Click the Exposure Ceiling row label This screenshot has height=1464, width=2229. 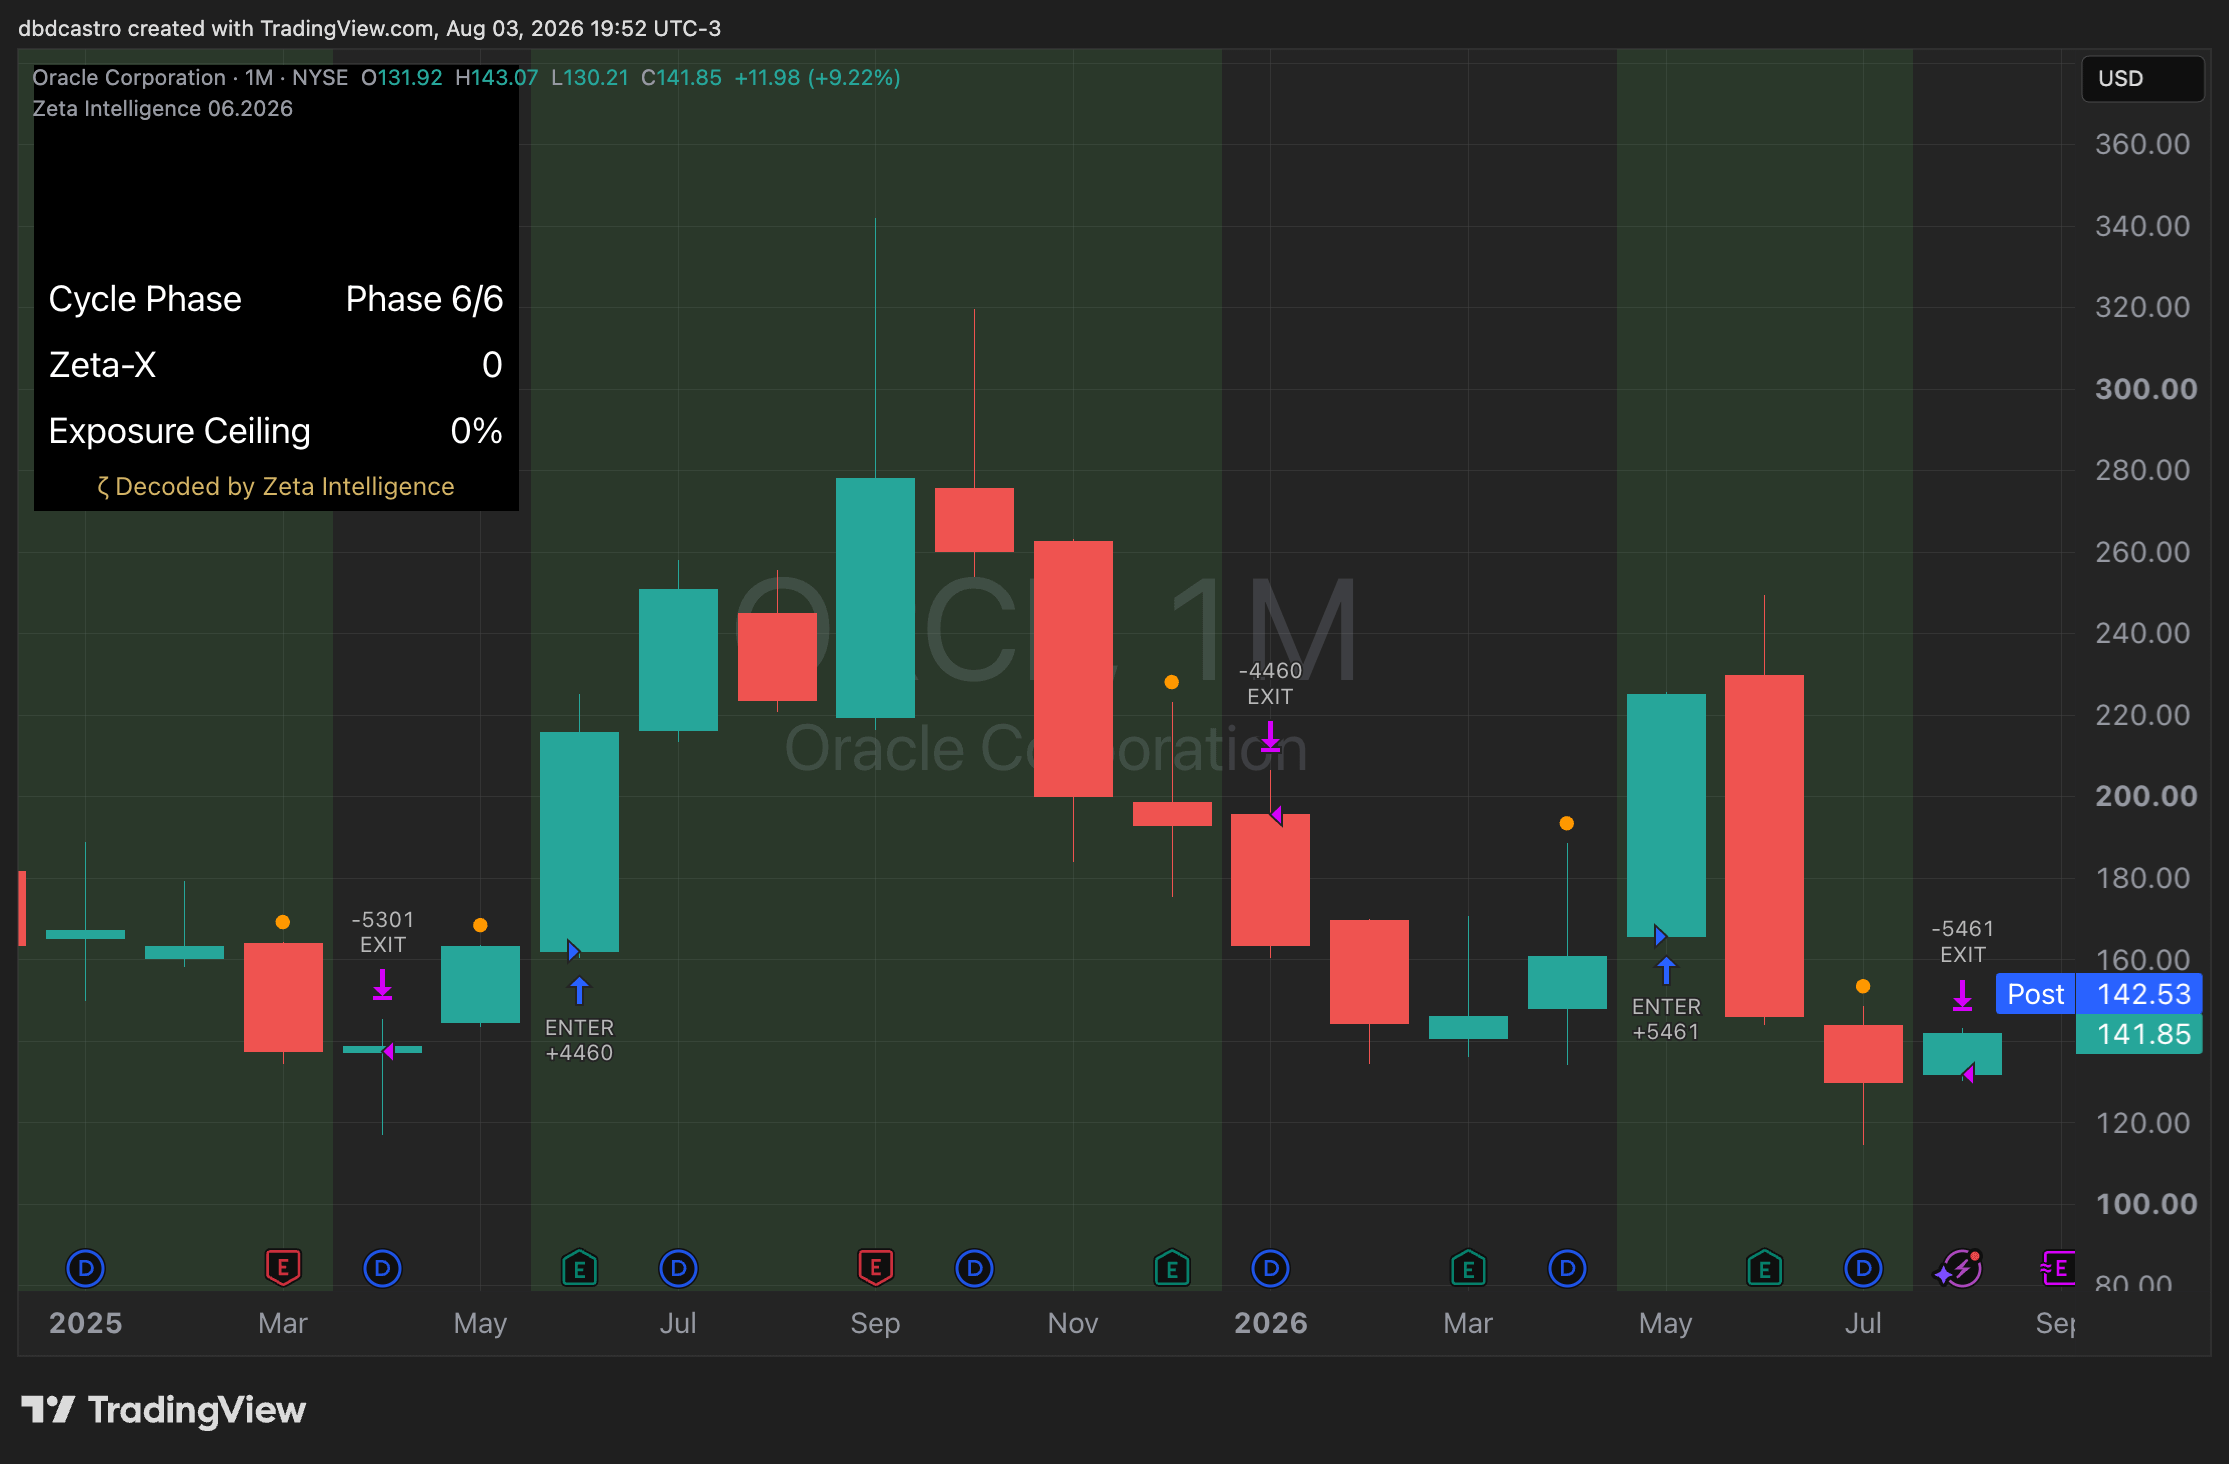tap(180, 431)
